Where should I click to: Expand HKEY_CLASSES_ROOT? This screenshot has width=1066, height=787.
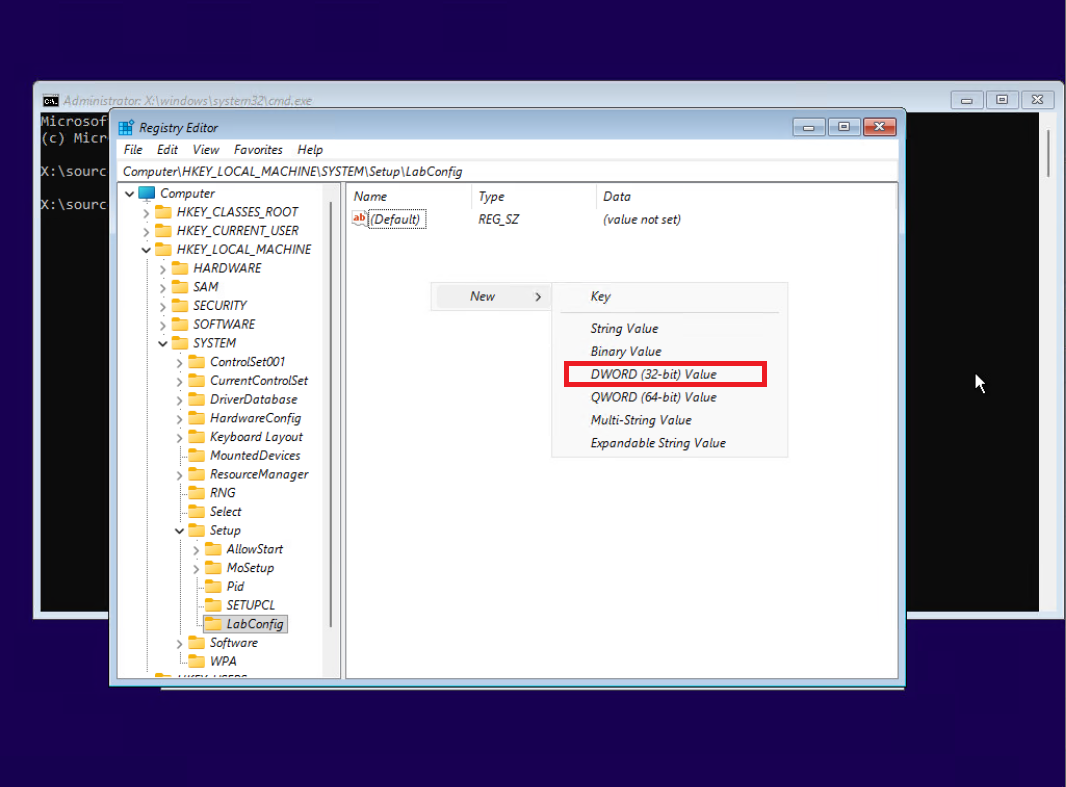[147, 211]
